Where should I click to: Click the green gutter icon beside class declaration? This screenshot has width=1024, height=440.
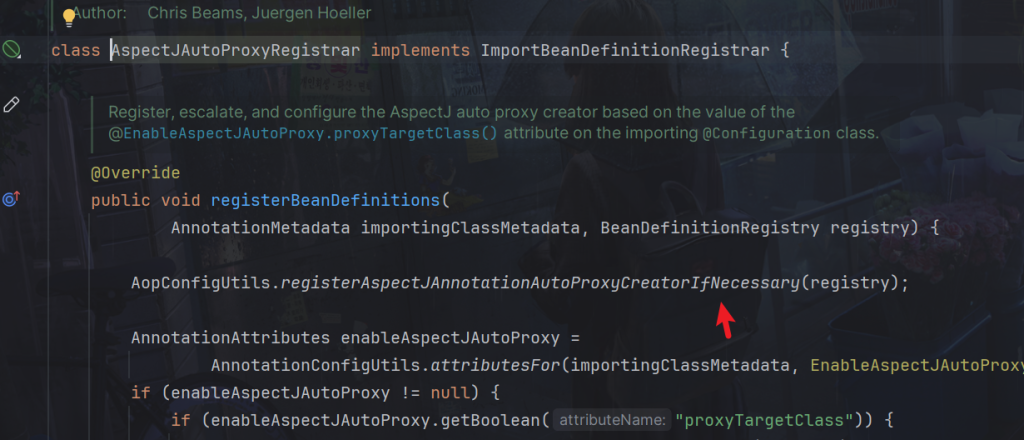click(12, 49)
